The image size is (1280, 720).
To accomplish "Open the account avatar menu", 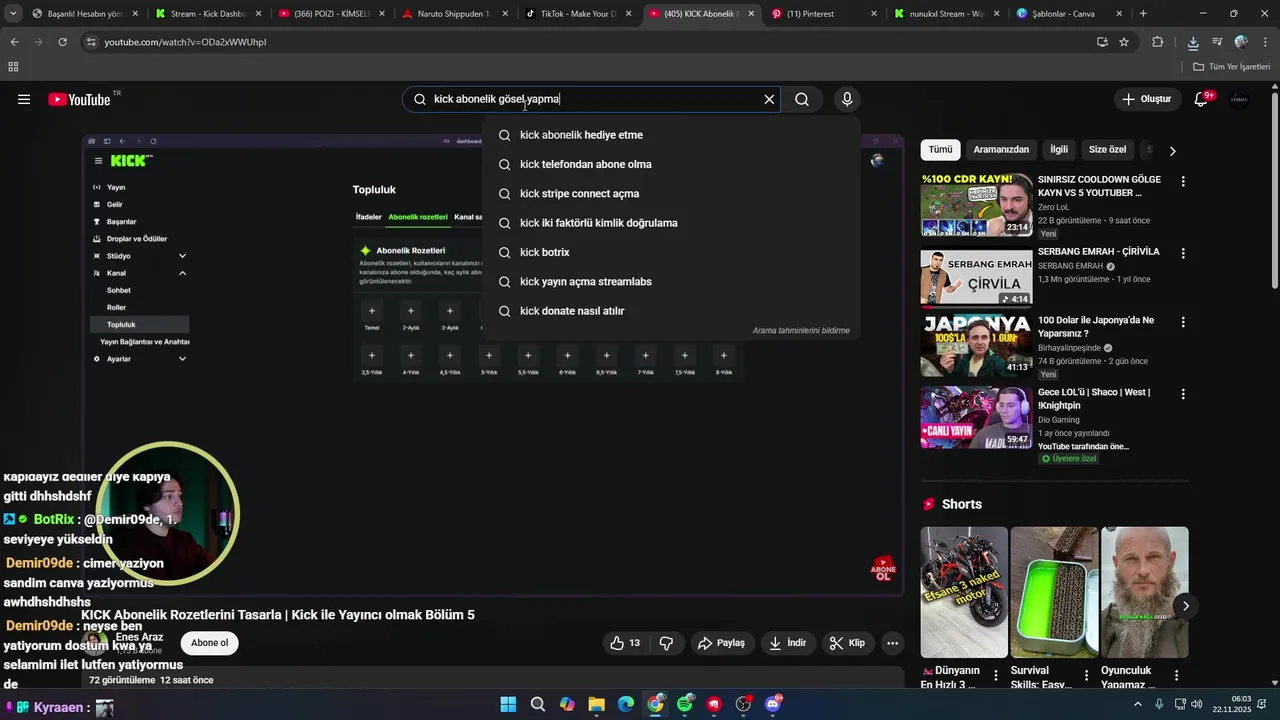I will 1239,99.
